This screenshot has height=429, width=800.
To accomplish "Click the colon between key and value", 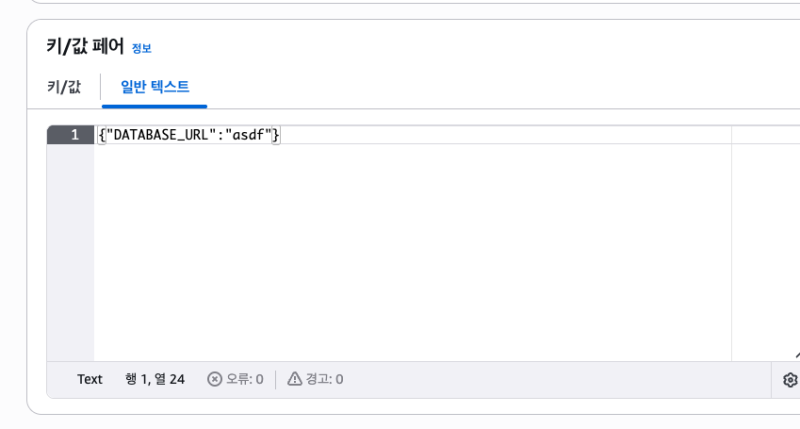I will point(219,135).
